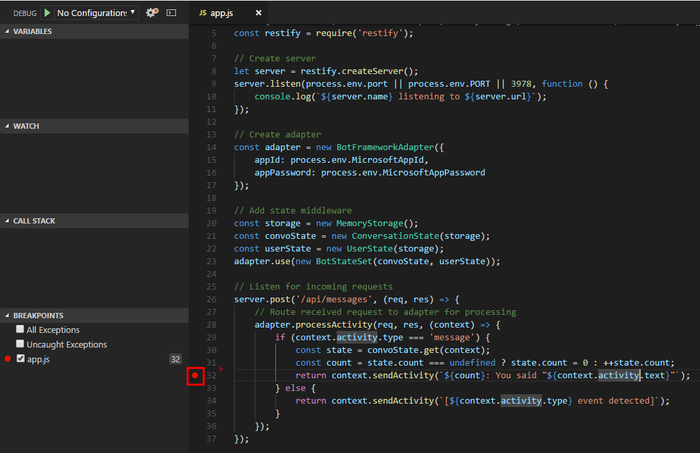
Task: Collapse the Call Stack section
Action: pos(33,220)
